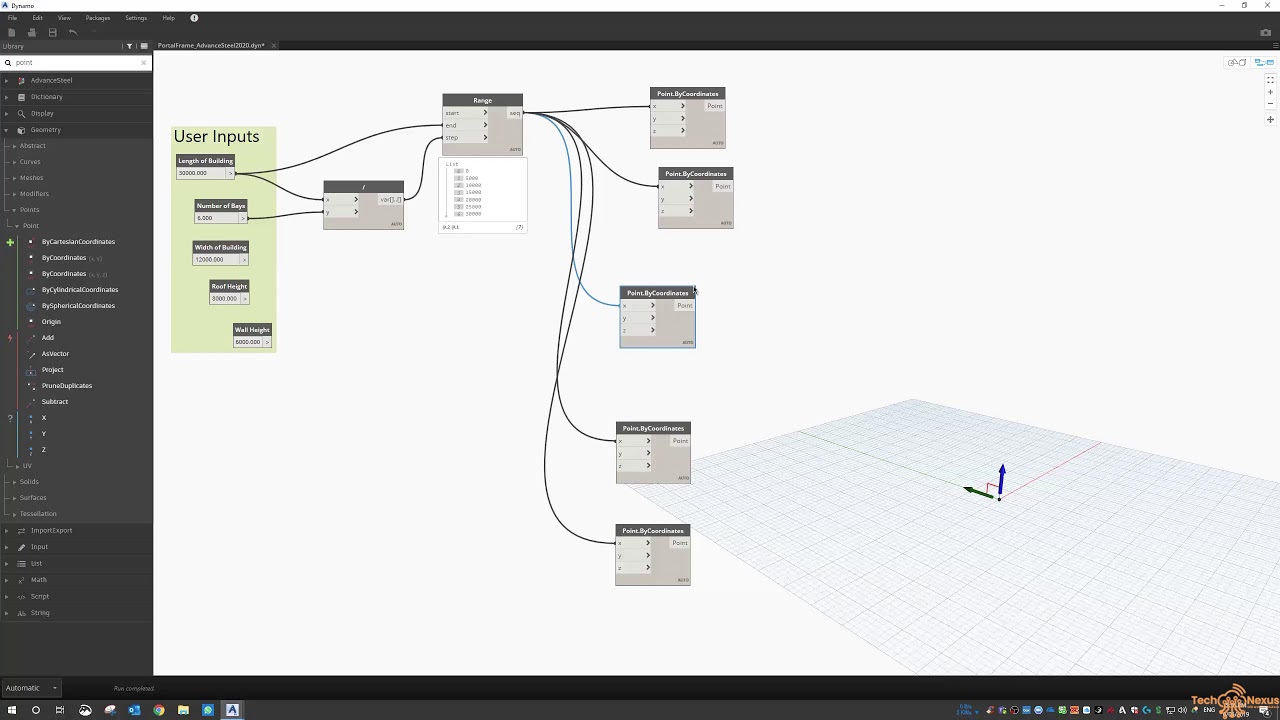The height and width of the screenshot is (720, 1280).
Task: Activate the Pan mode icon
Action: tap(1270, 119)
